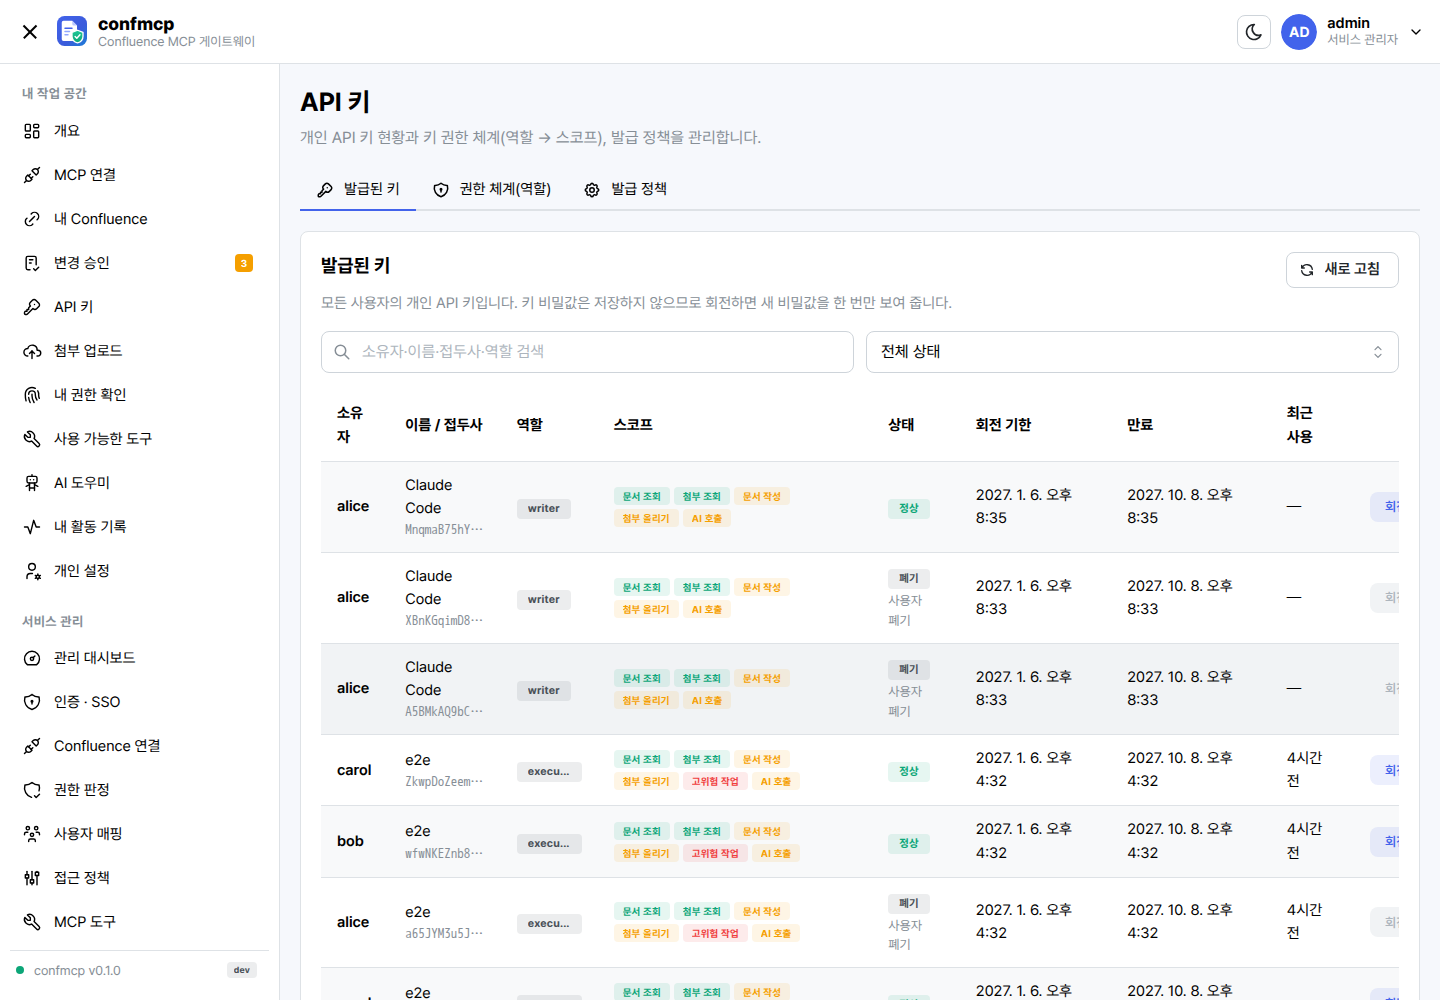
Task: Click the AD user avatar
Action: 1299,32
